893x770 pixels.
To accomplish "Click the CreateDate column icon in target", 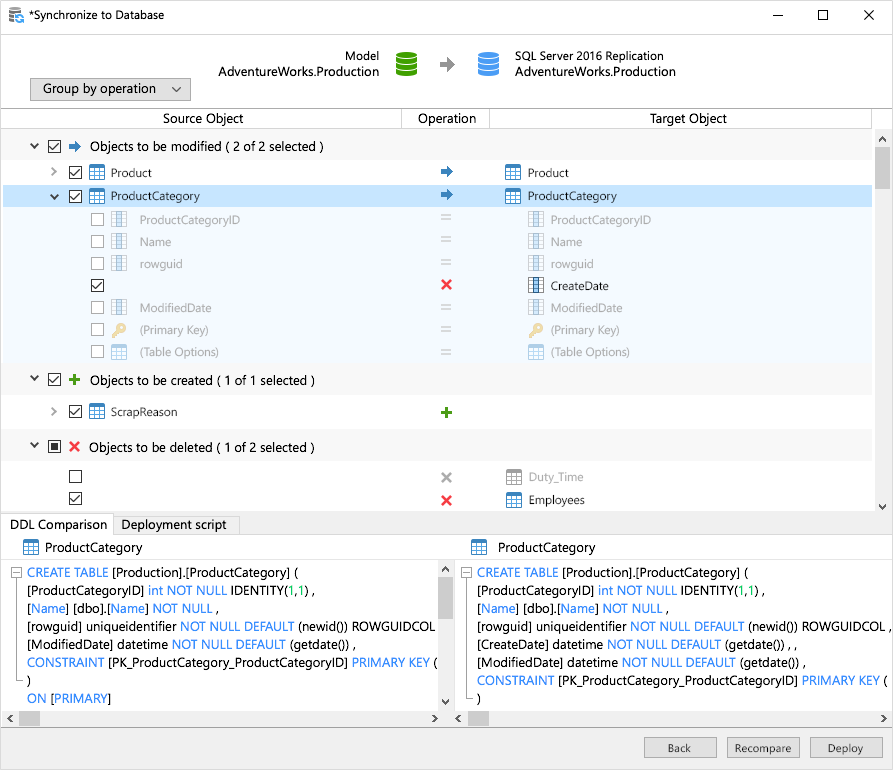I will (536, 286).
